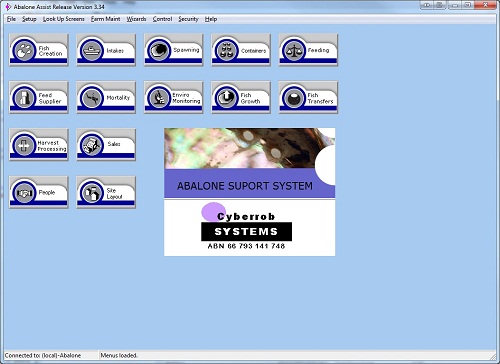The width and height of the screenshot is (500, 364).
Task: Open the Fish Creation module
Action: [39, 50]
